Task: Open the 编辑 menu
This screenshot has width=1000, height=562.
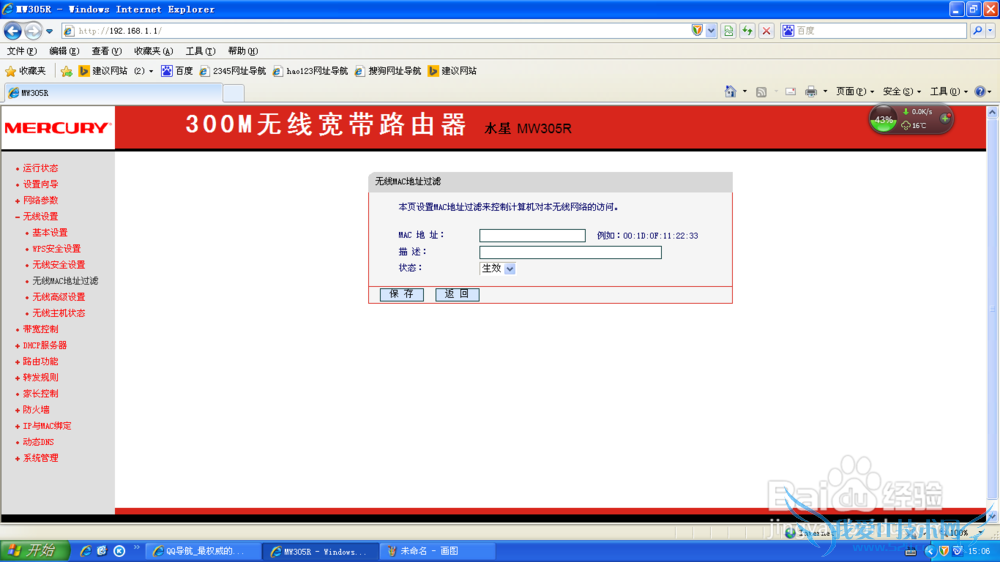Action: 64,51
